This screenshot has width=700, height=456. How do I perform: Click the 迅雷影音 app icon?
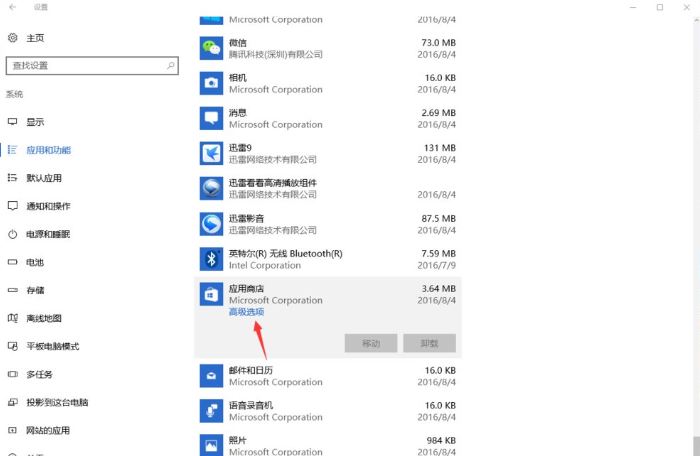(x=211, y=223)
